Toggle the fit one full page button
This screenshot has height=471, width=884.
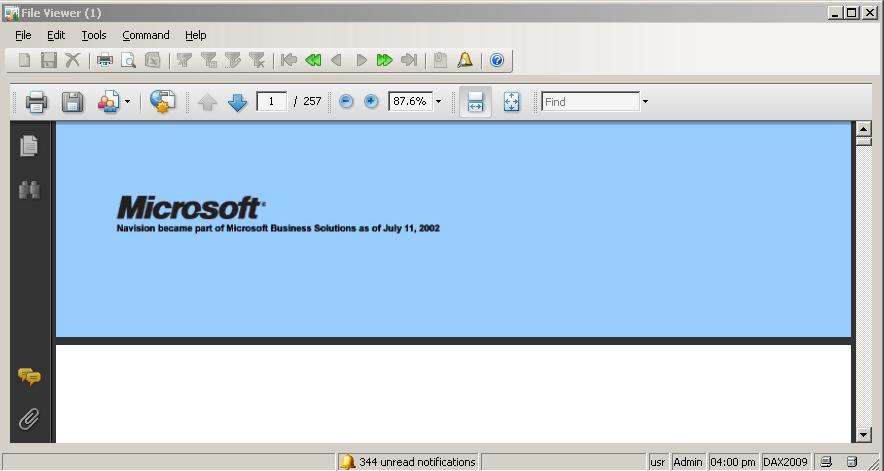511,102
